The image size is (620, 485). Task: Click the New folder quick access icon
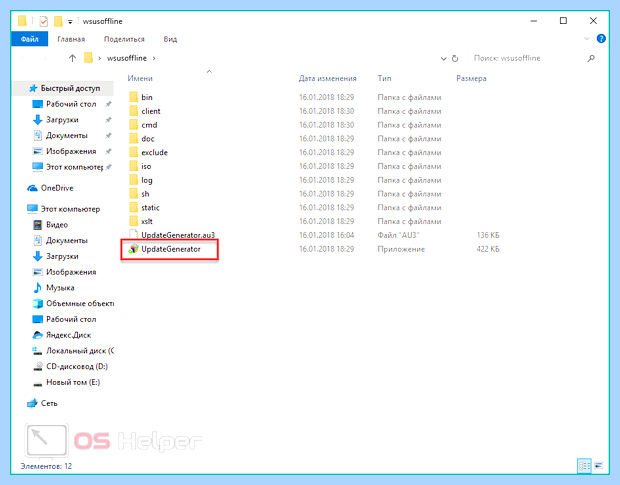tap(58, 21)
